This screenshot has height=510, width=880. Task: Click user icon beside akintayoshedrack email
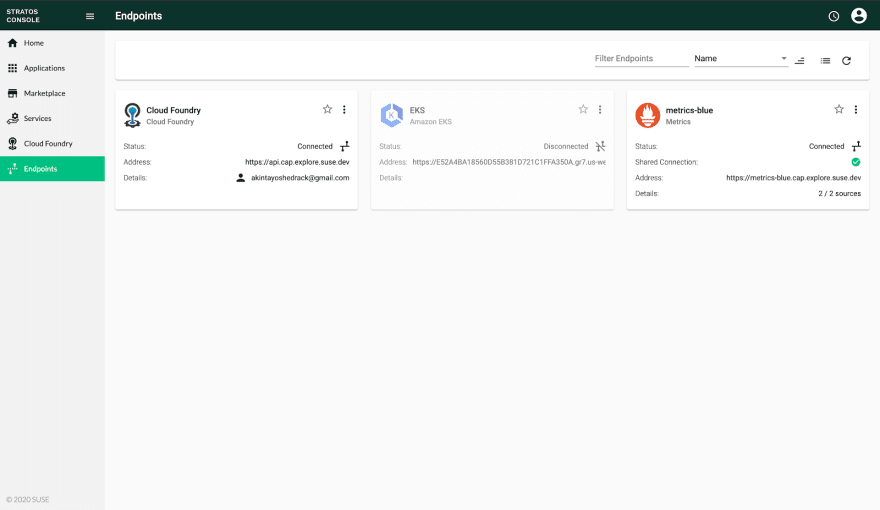(x=241, y=178)
